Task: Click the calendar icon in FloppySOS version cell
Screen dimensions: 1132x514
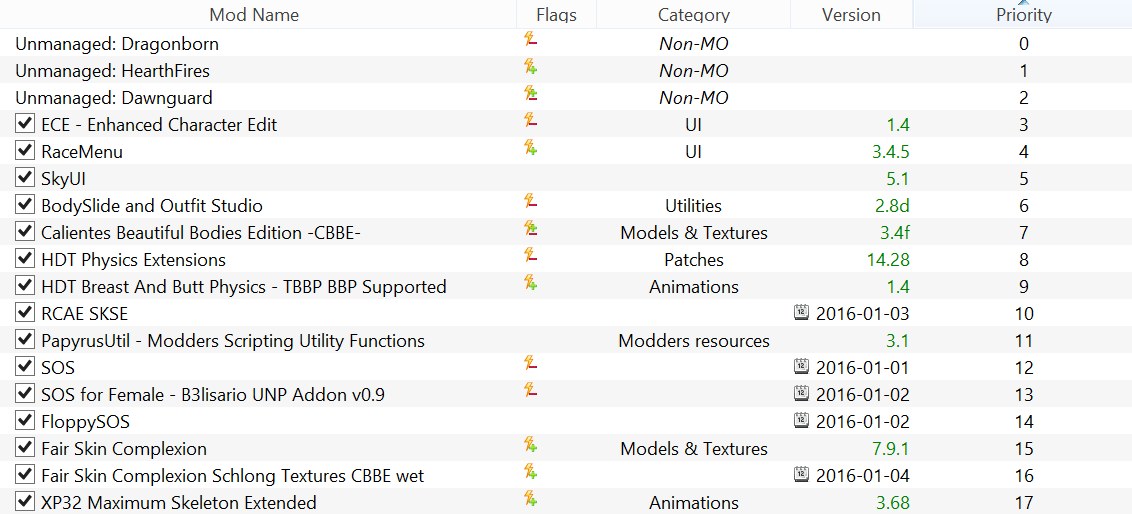Action: [801, 420]
